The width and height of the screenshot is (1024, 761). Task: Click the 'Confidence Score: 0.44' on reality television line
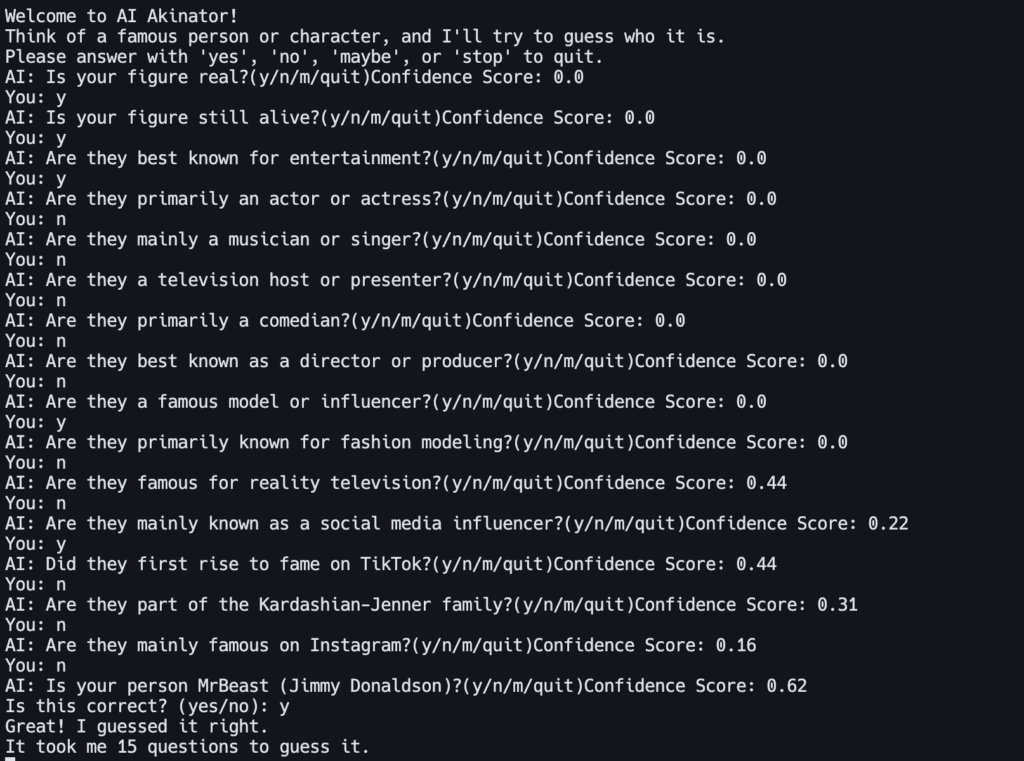pyautogui.click(x=675, y=483)
